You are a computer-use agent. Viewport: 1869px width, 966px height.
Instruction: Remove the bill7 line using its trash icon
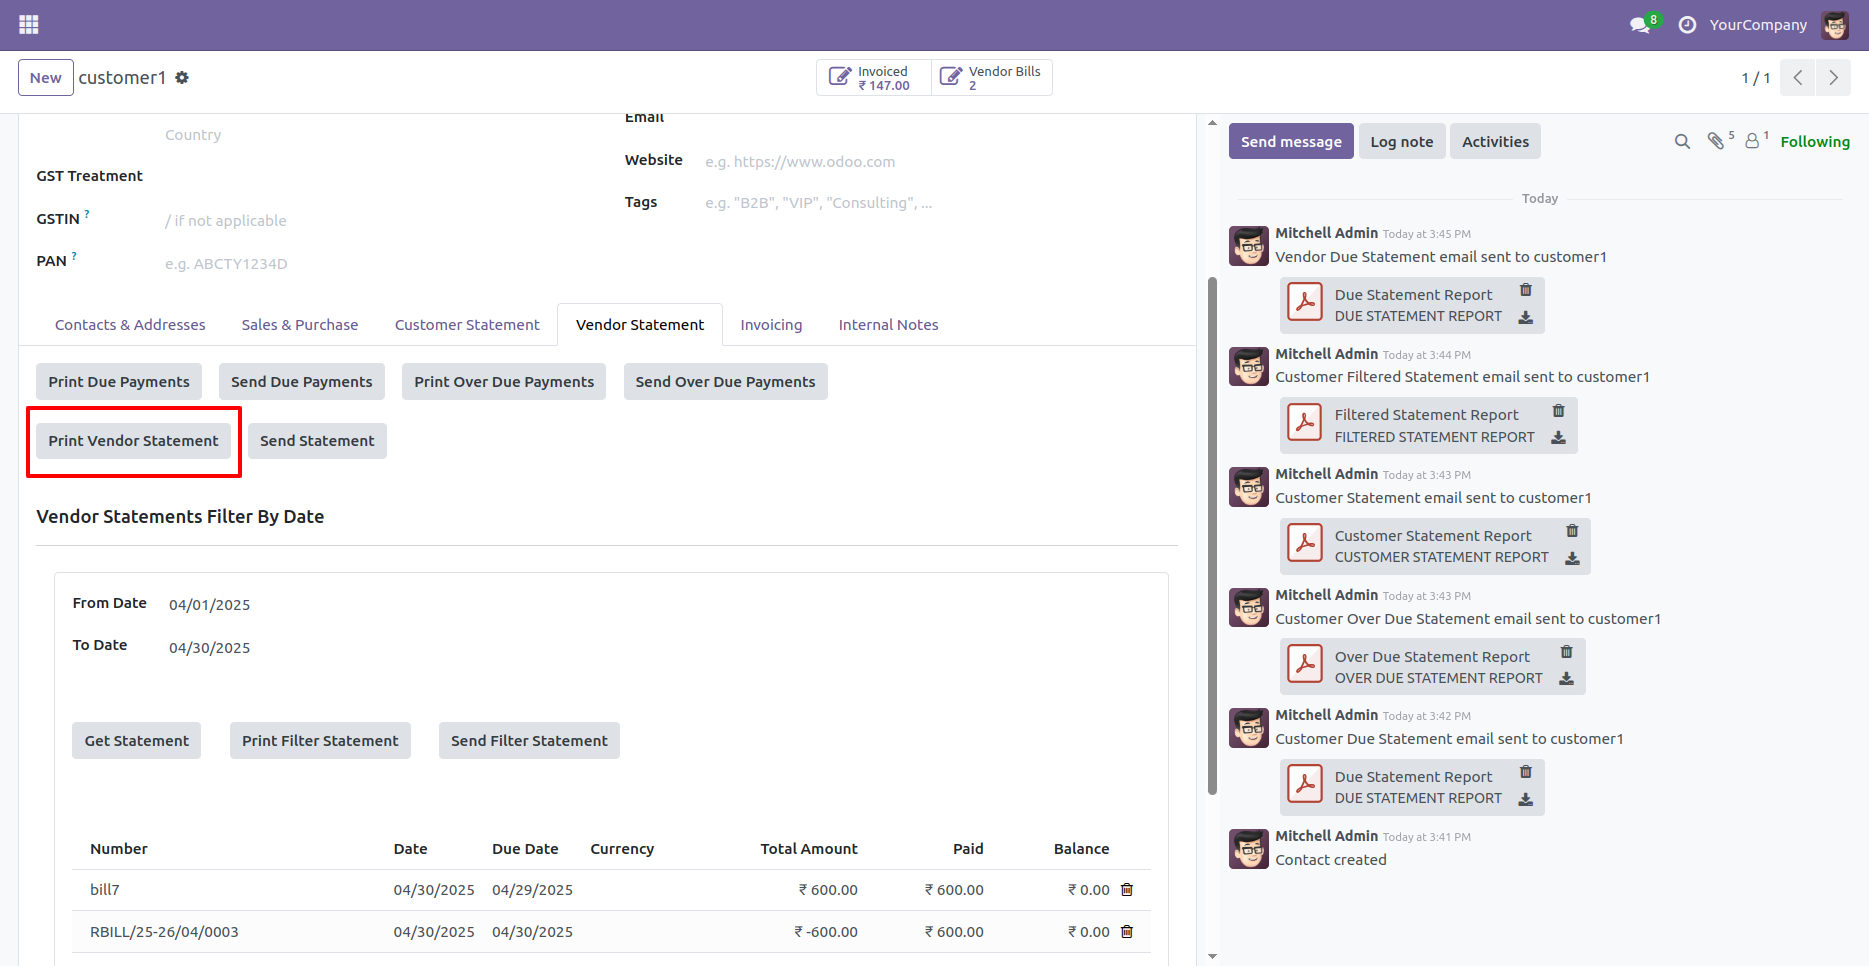click(1127, 889)
